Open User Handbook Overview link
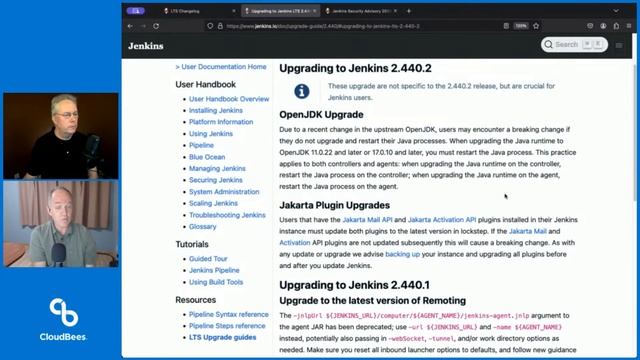Screen dimensions: 640x360 (229, 99)
